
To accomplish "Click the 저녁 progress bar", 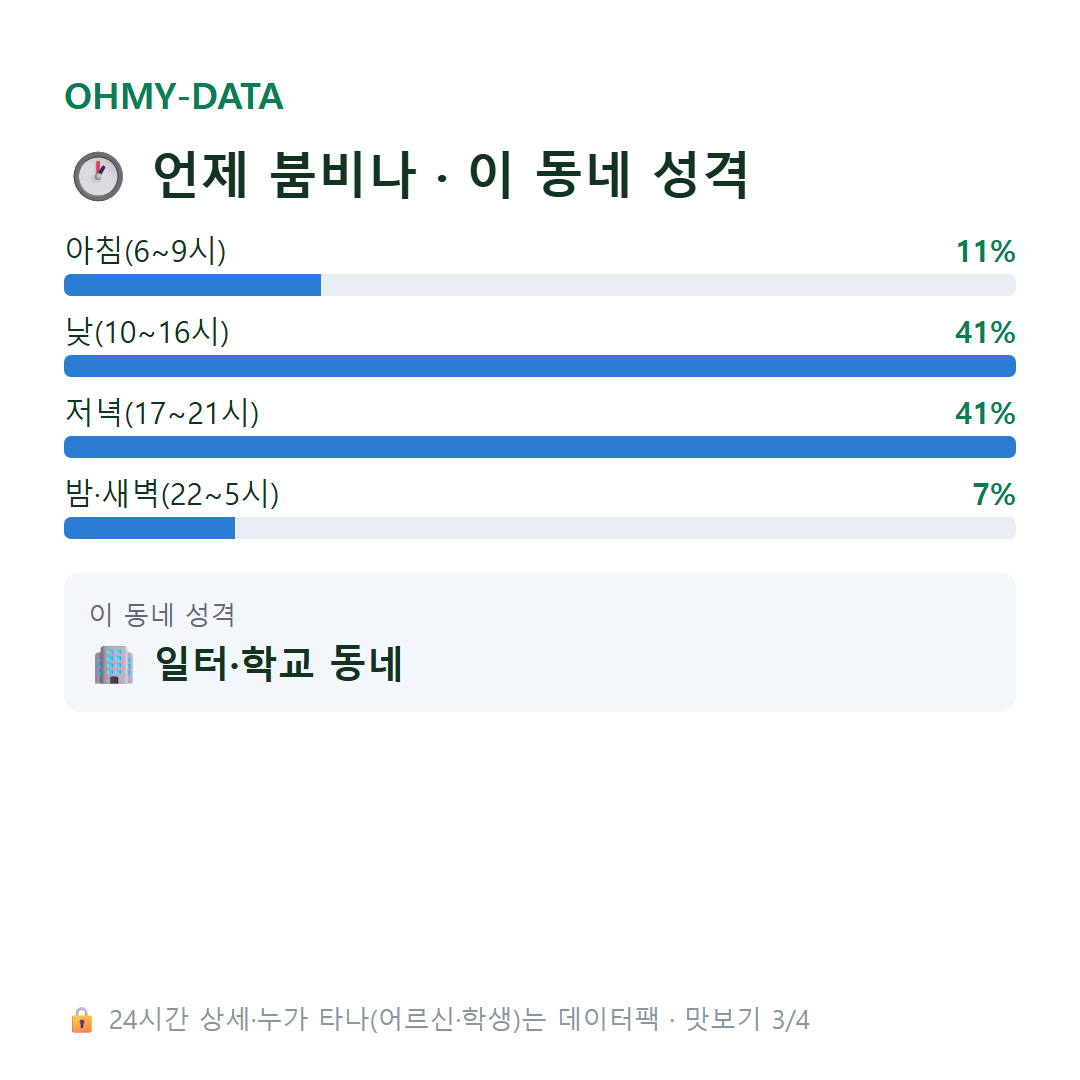I will [539, 447].
